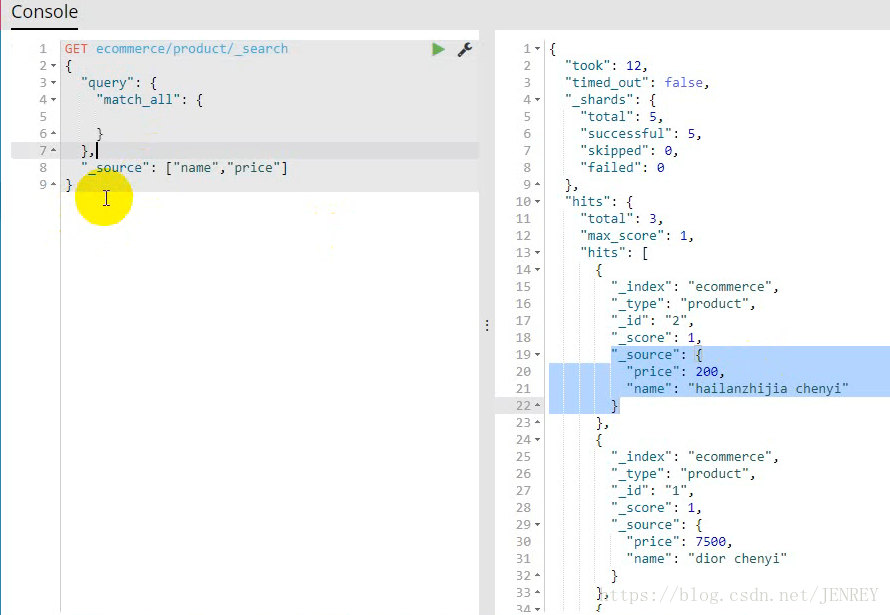The width and height of the screenshot is (890, 615).
Task: Click the fold-end arrow at request line 9
Action: [x=53, y=184]
